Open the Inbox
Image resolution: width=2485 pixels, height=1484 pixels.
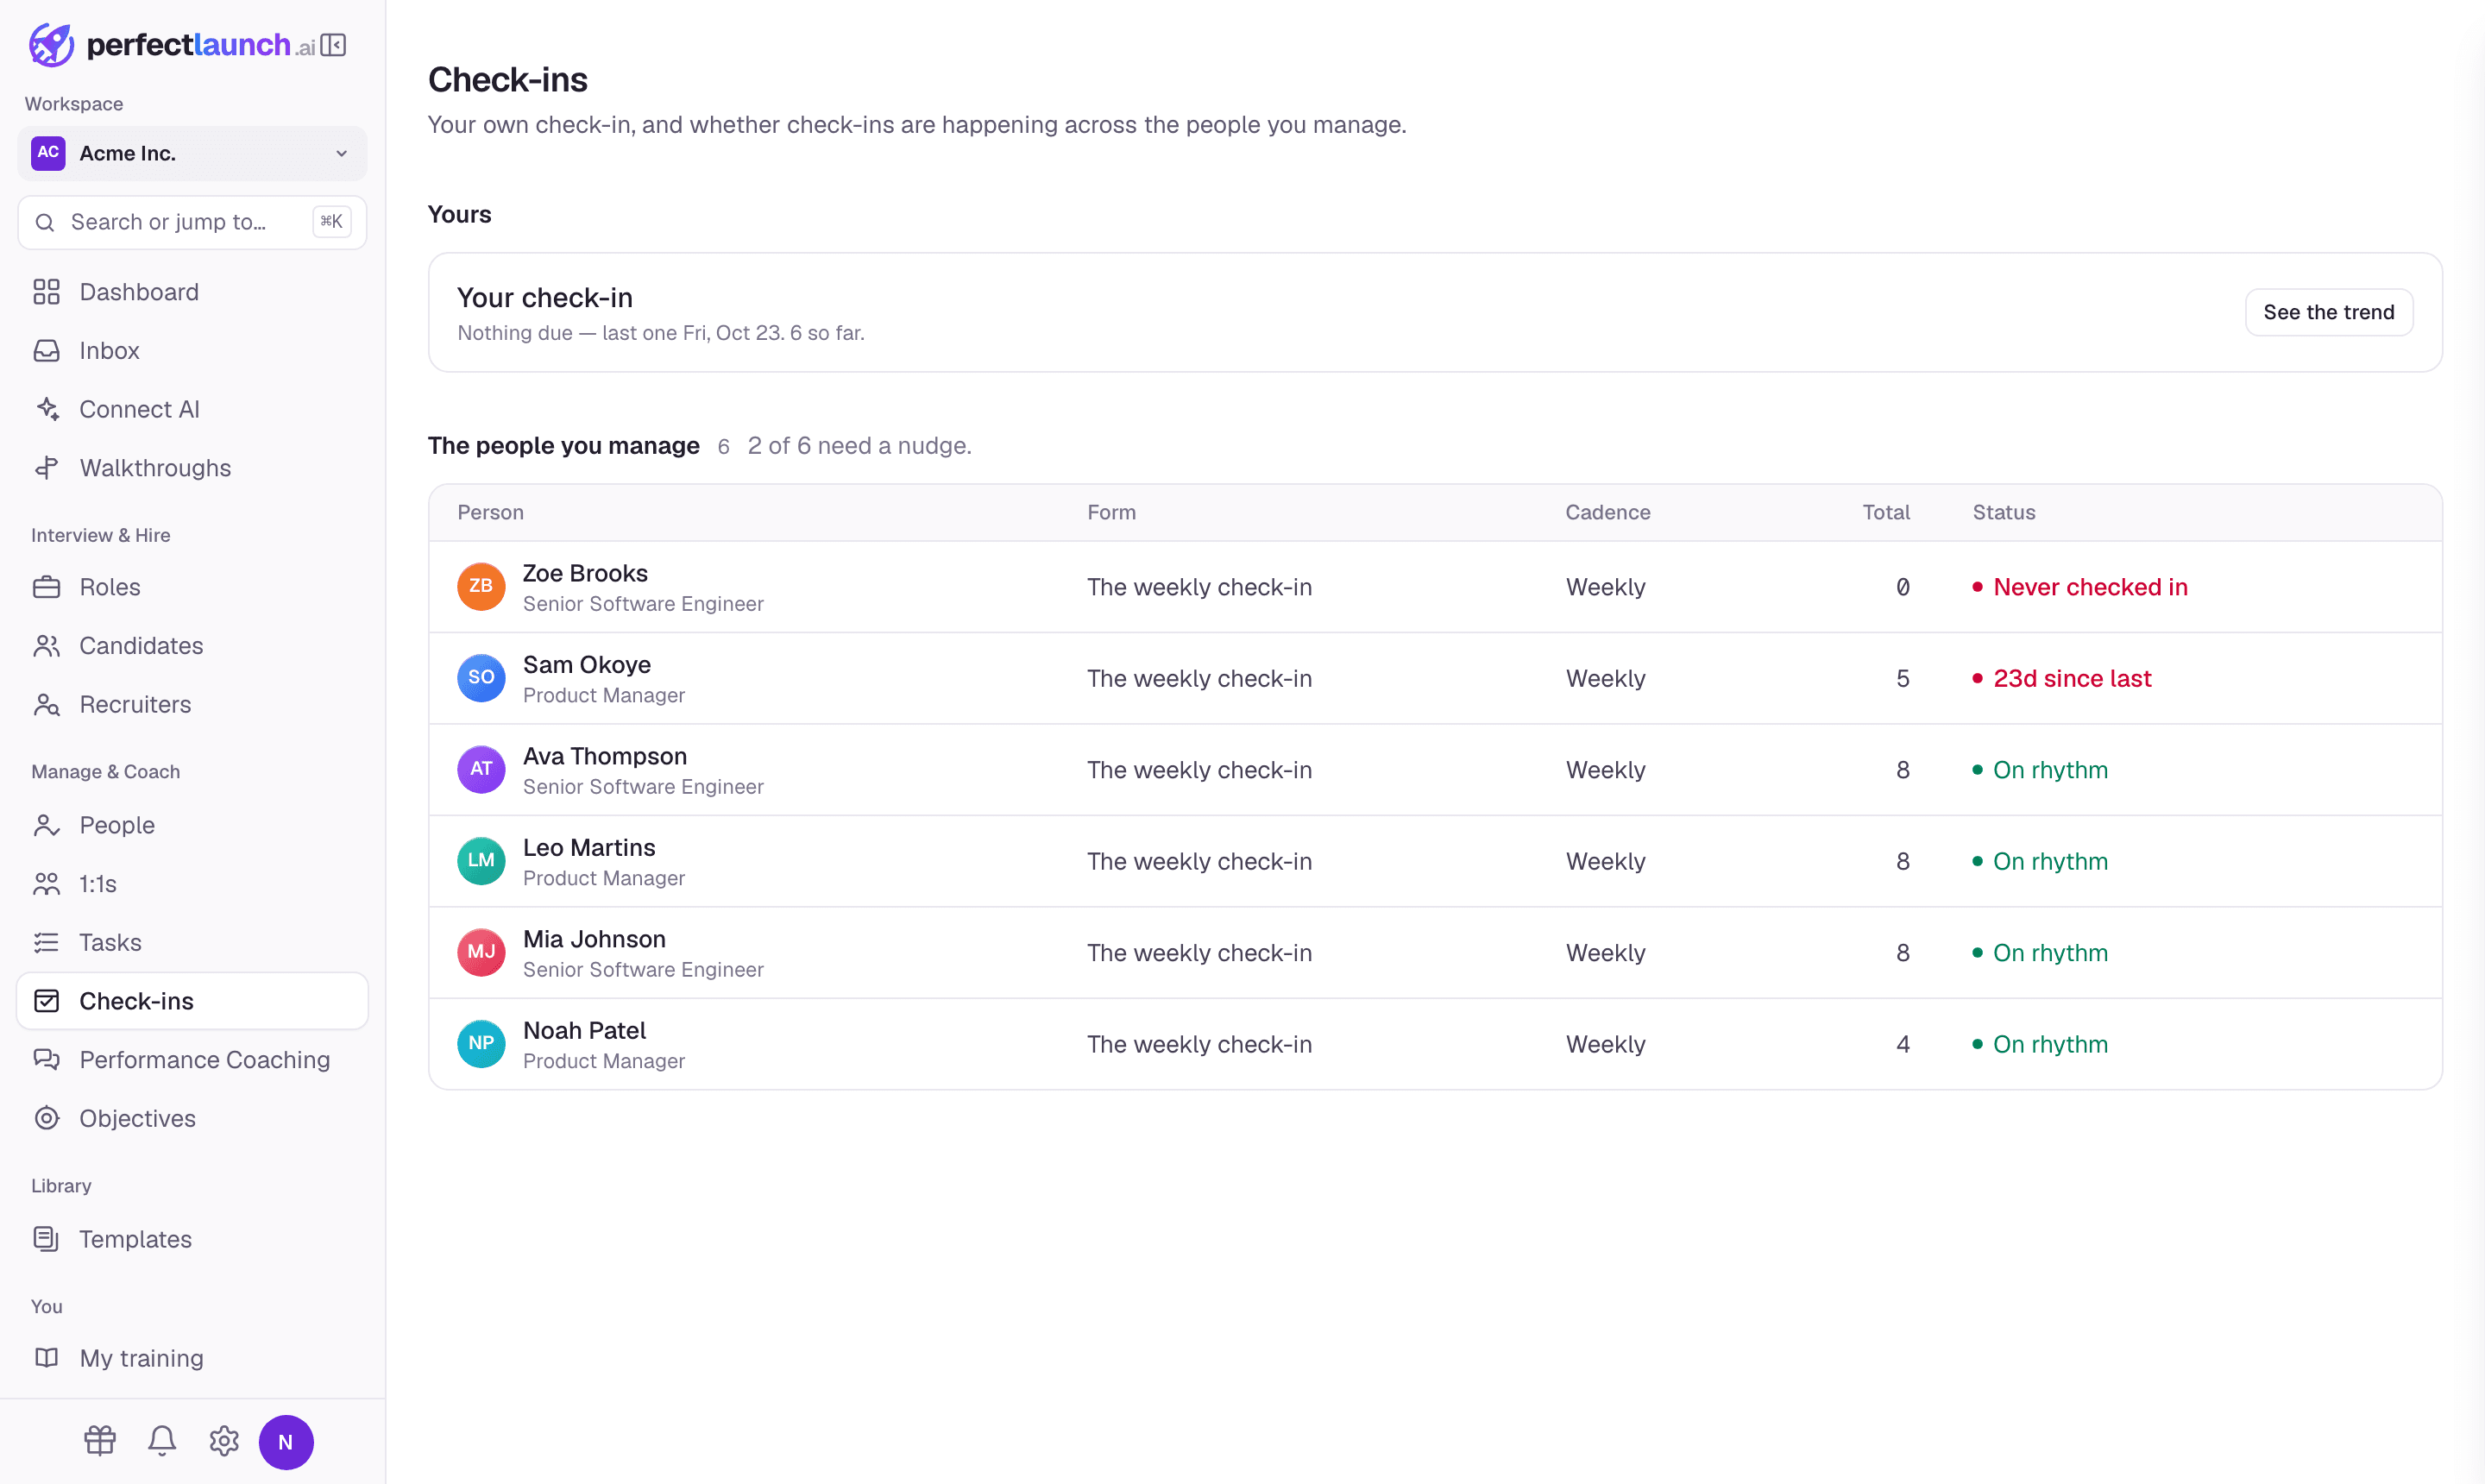coord(192,351)
